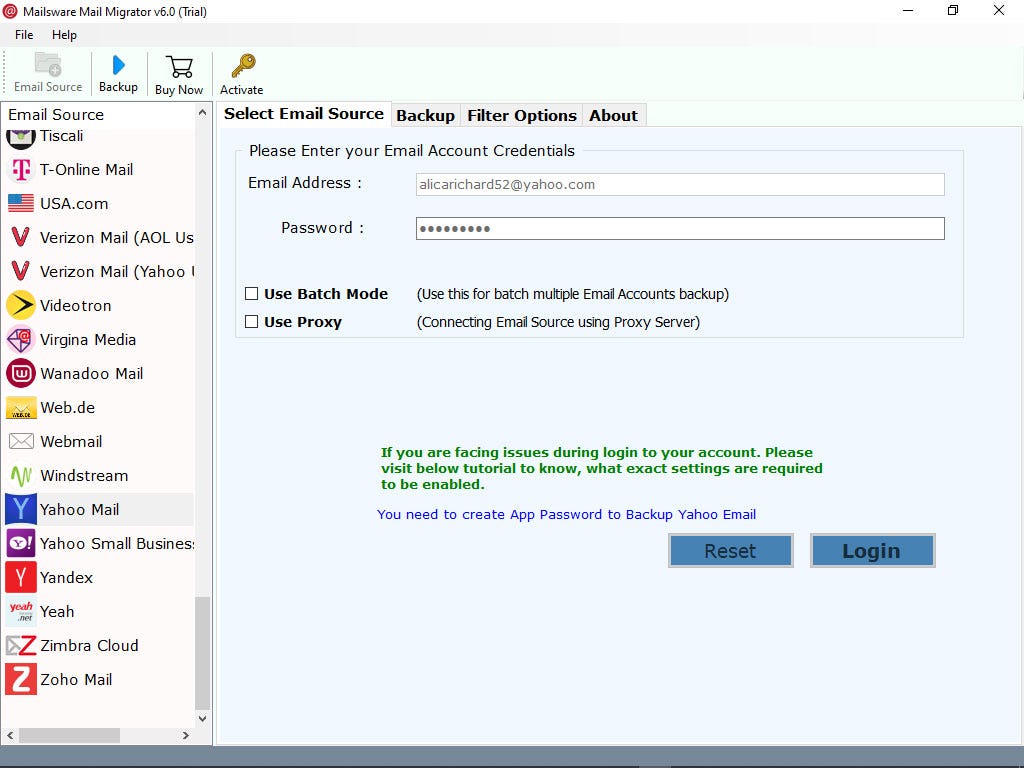Click the horizontal scrollbar thumb in source list
The height and width of the screenshot is (768, 1024).
click(x=69, y=735)
